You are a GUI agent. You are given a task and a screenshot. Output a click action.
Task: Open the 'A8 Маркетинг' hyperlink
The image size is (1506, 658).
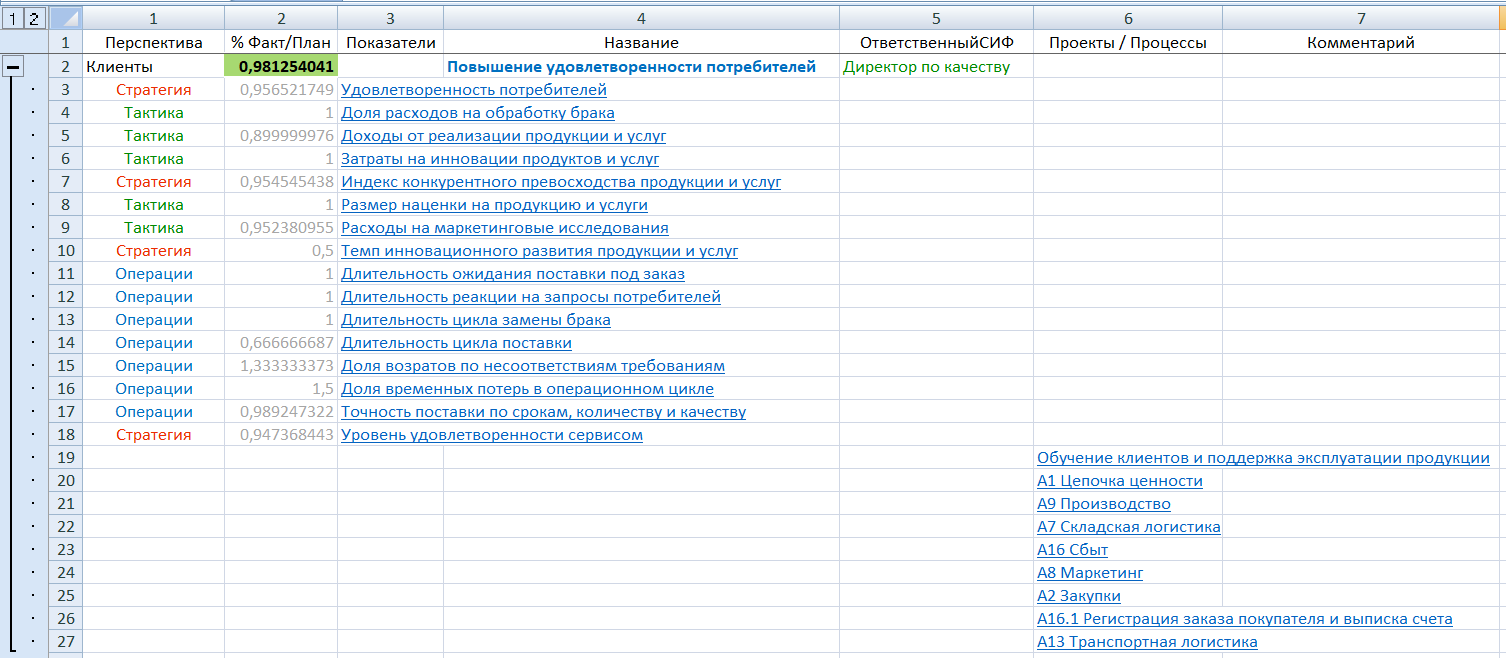[1090, 573]
